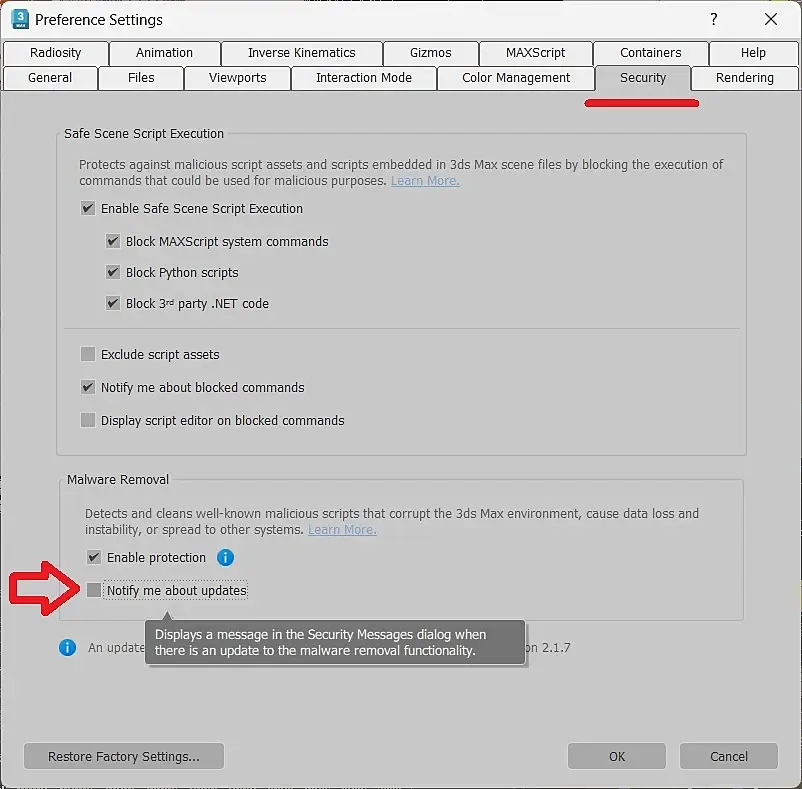This screenshot has height=789, width=802.
Task: Toggle Block Python scripts checkbox
Action: click(113, 272)
